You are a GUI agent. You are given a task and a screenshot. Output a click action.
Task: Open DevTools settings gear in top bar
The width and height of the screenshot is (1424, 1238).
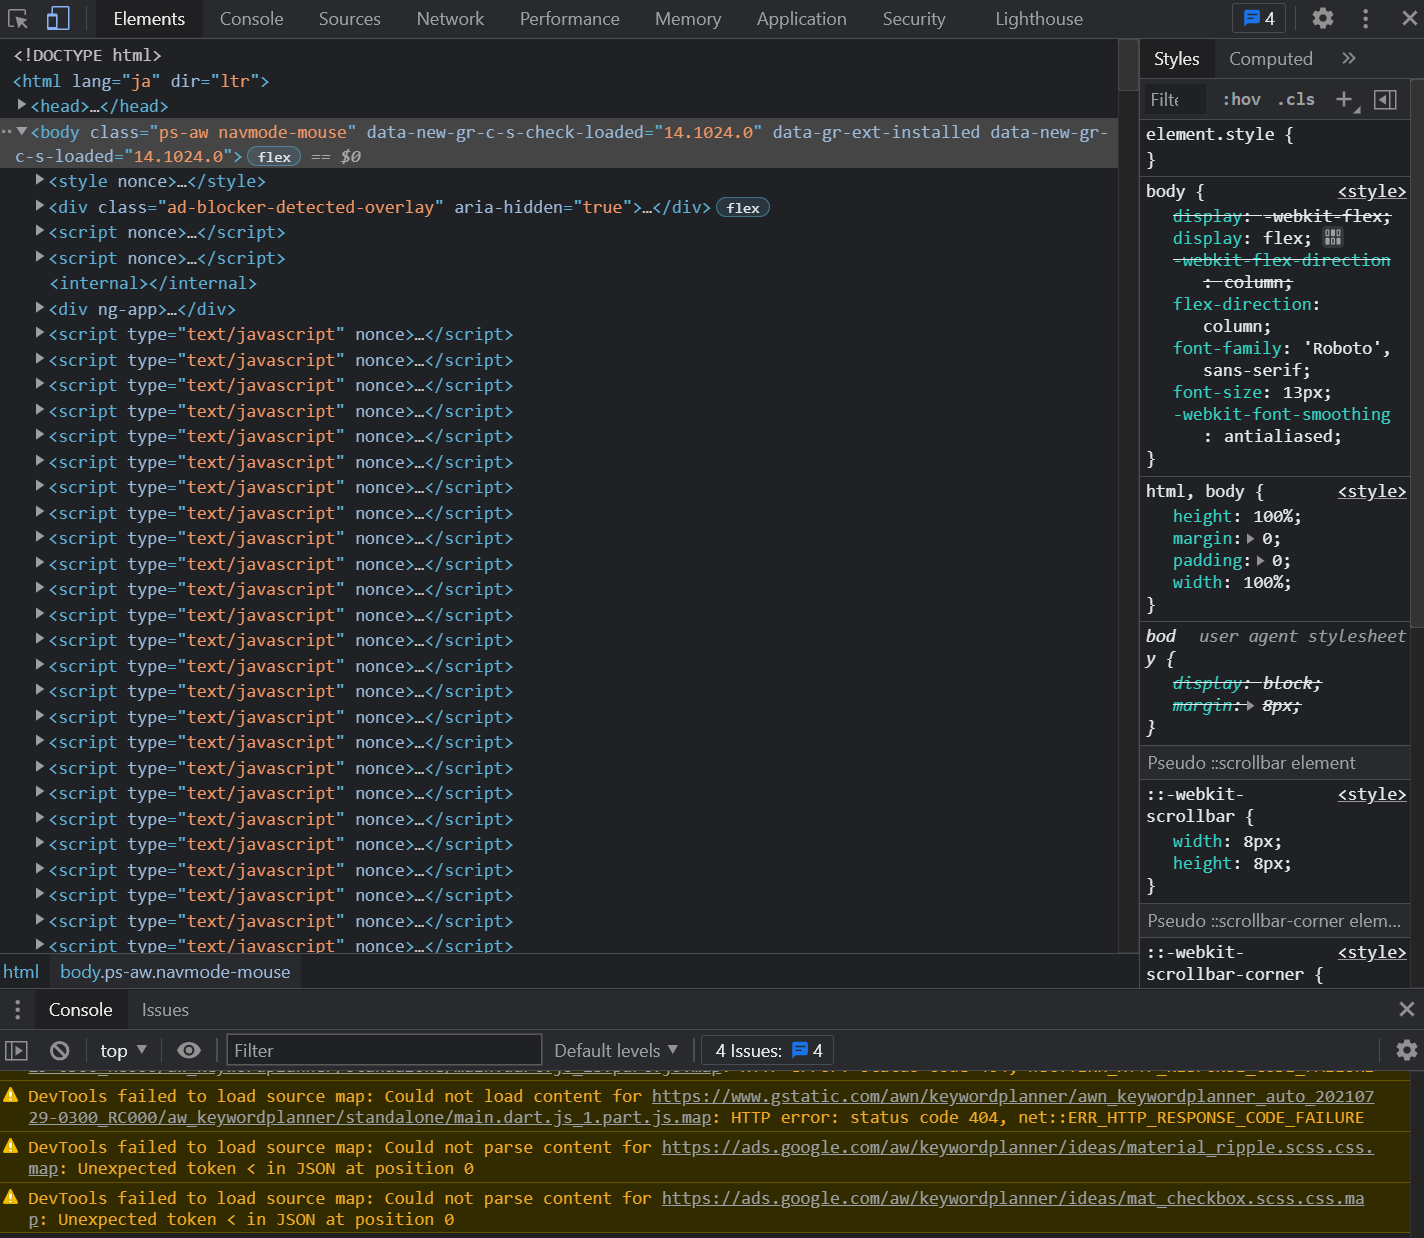[x=1323, y=18]
